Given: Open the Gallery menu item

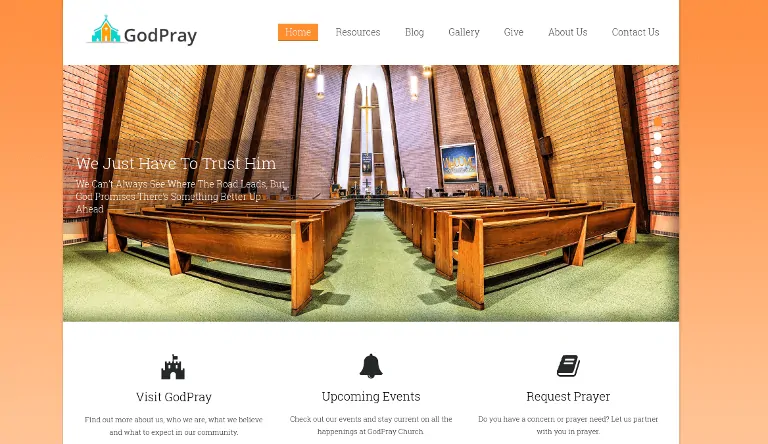Looking at the screenshot, I should (464, 32).
